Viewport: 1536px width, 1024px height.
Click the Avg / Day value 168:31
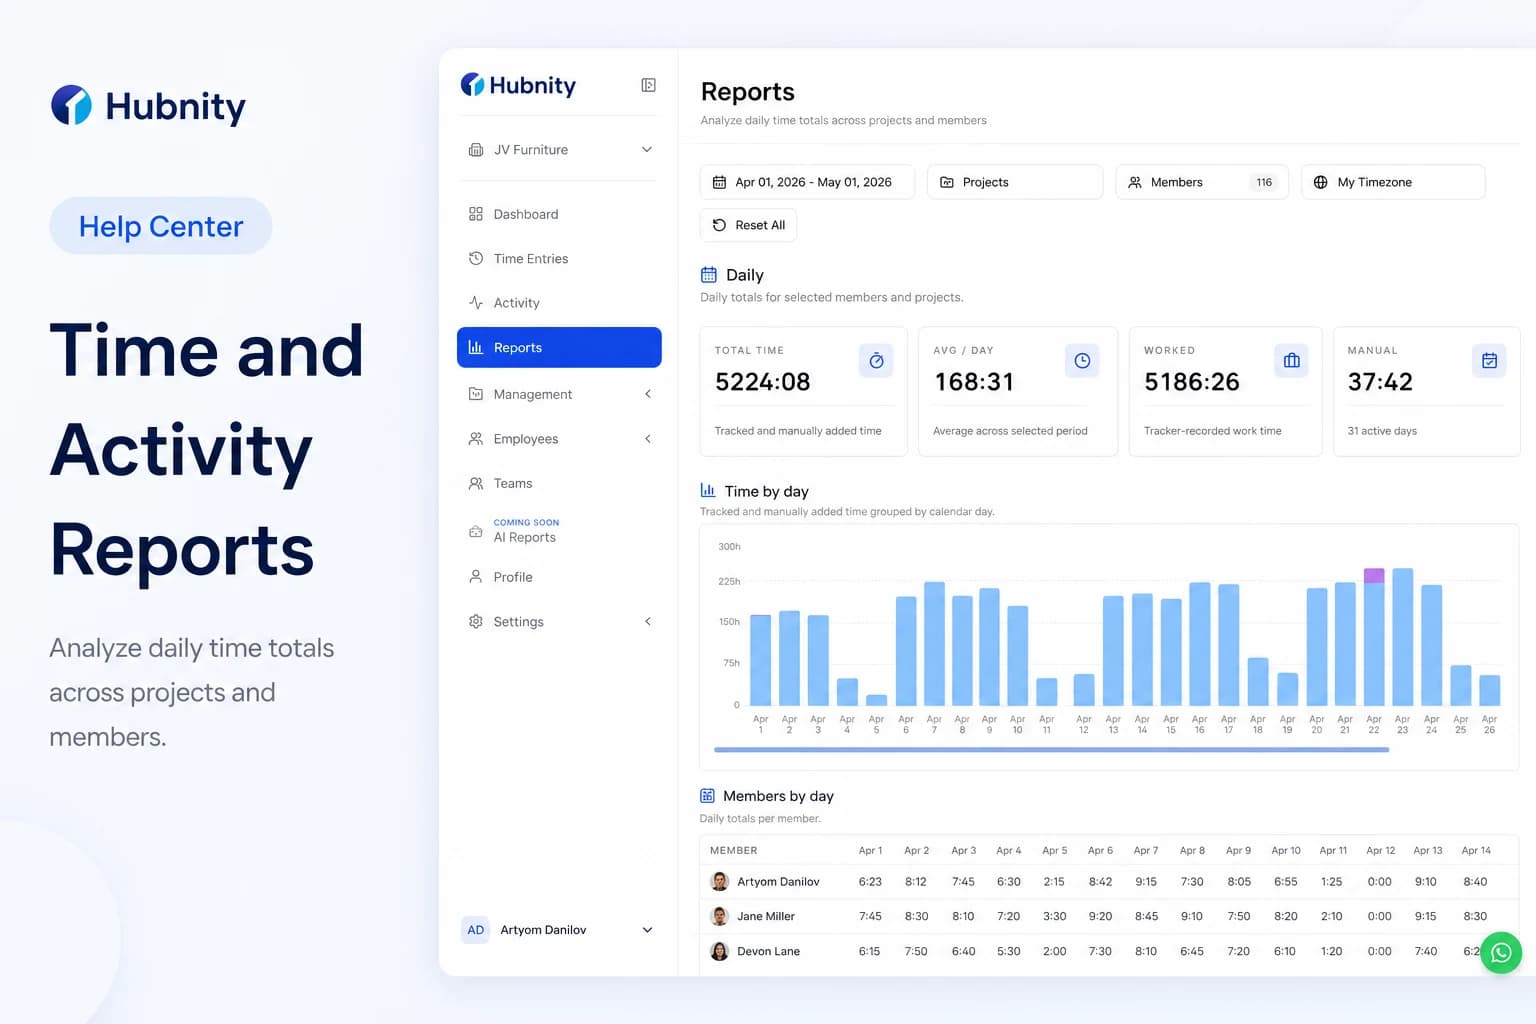point(974,382)
